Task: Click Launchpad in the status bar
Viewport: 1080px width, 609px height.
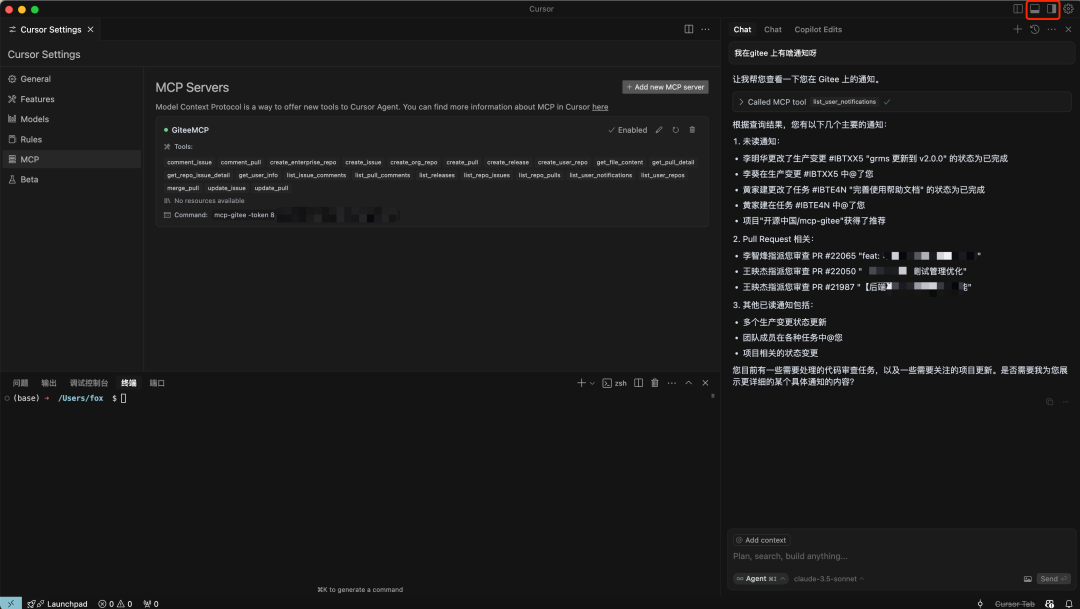Action: click(58, 604)
